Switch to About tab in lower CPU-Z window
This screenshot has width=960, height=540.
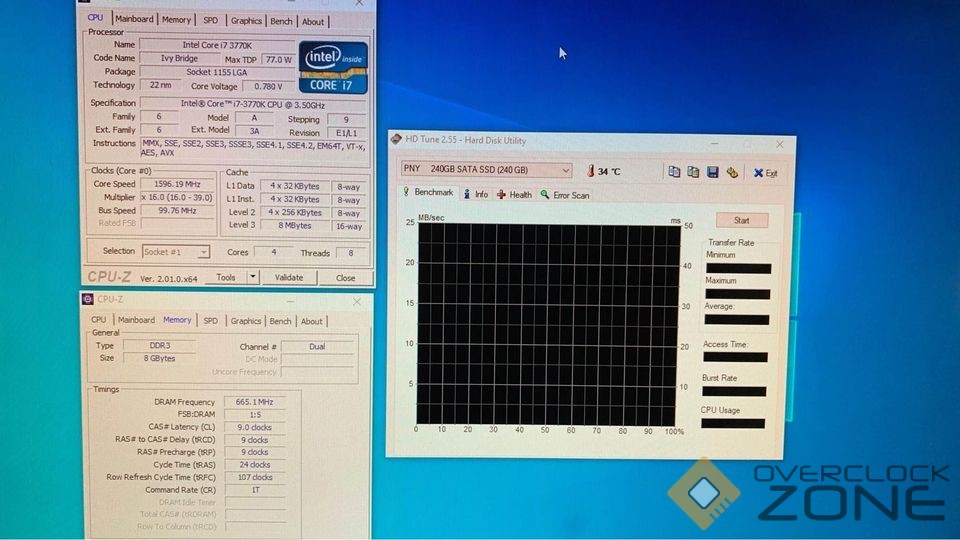click(x=312, y=321)
